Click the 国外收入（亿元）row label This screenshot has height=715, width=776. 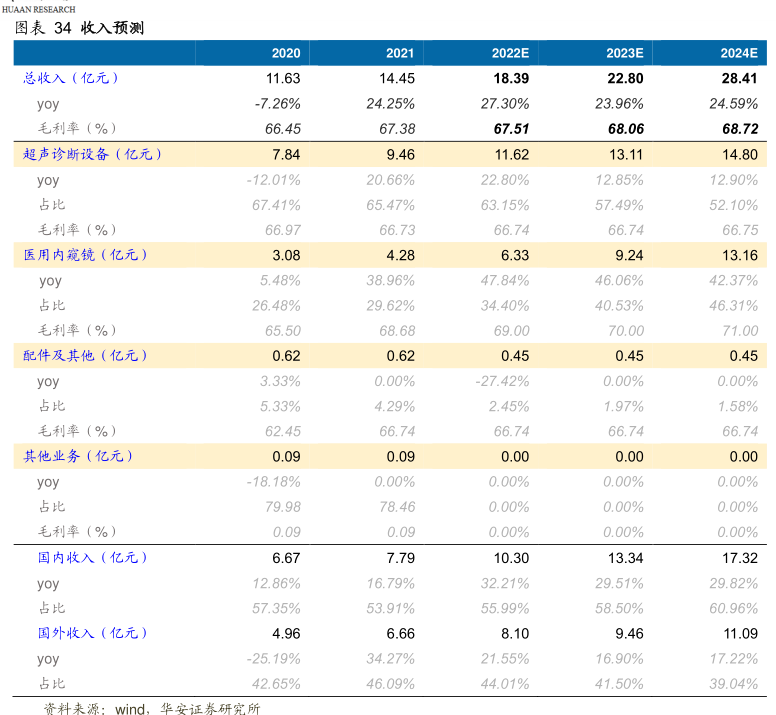[x=93, y=633]
